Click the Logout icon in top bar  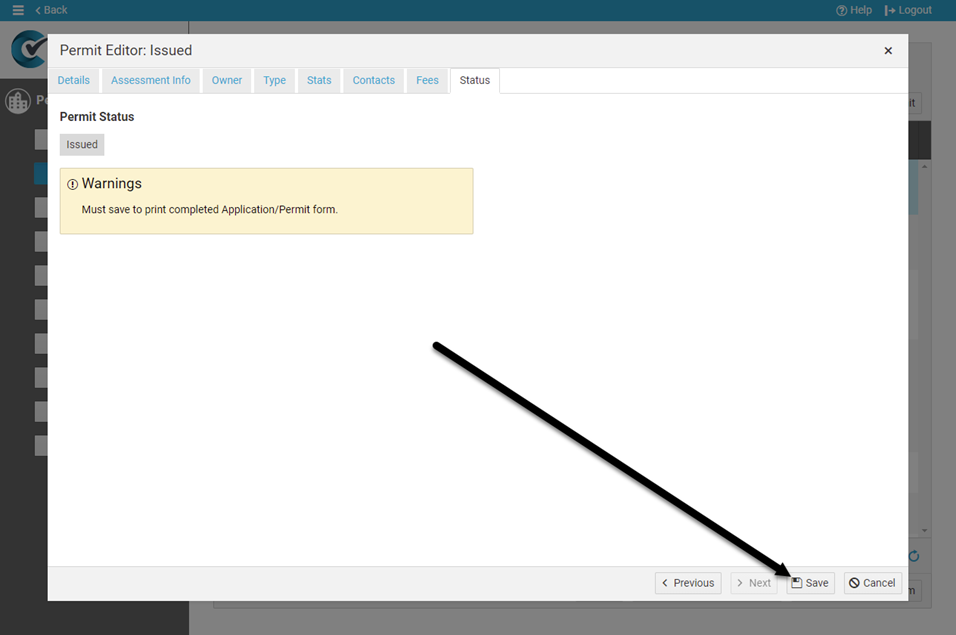889,10
